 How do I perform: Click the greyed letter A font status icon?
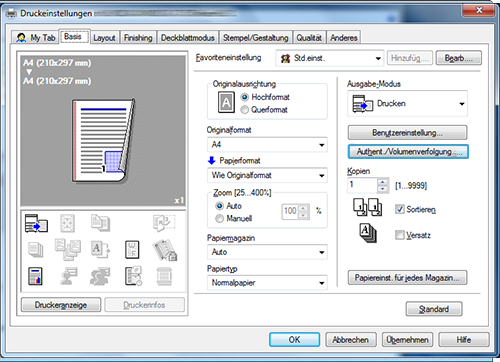(x=100, y=250)
